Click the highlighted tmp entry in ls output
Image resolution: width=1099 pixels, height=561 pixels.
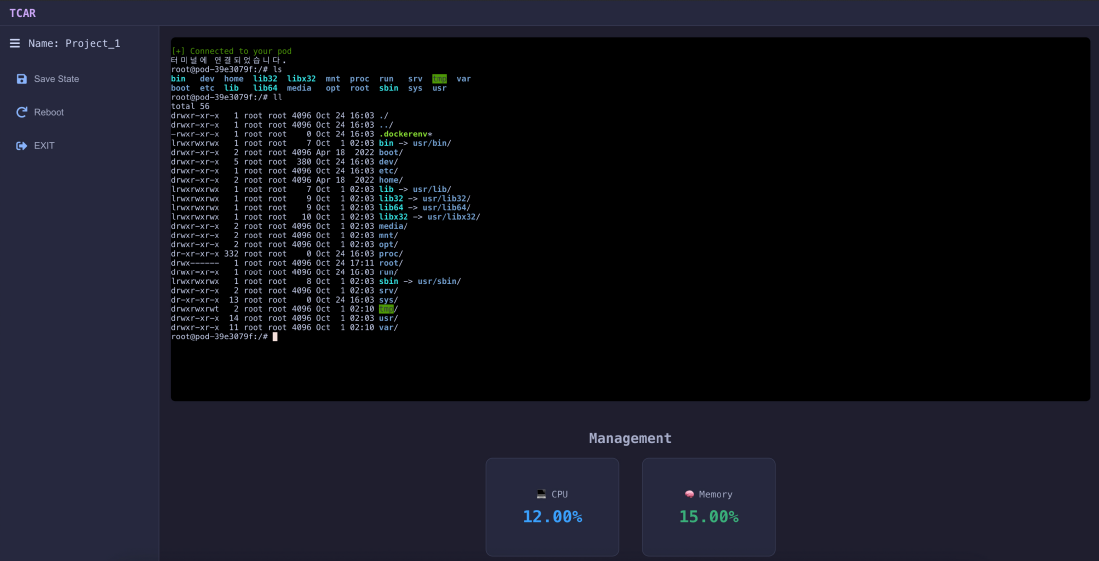coord(439,79)
